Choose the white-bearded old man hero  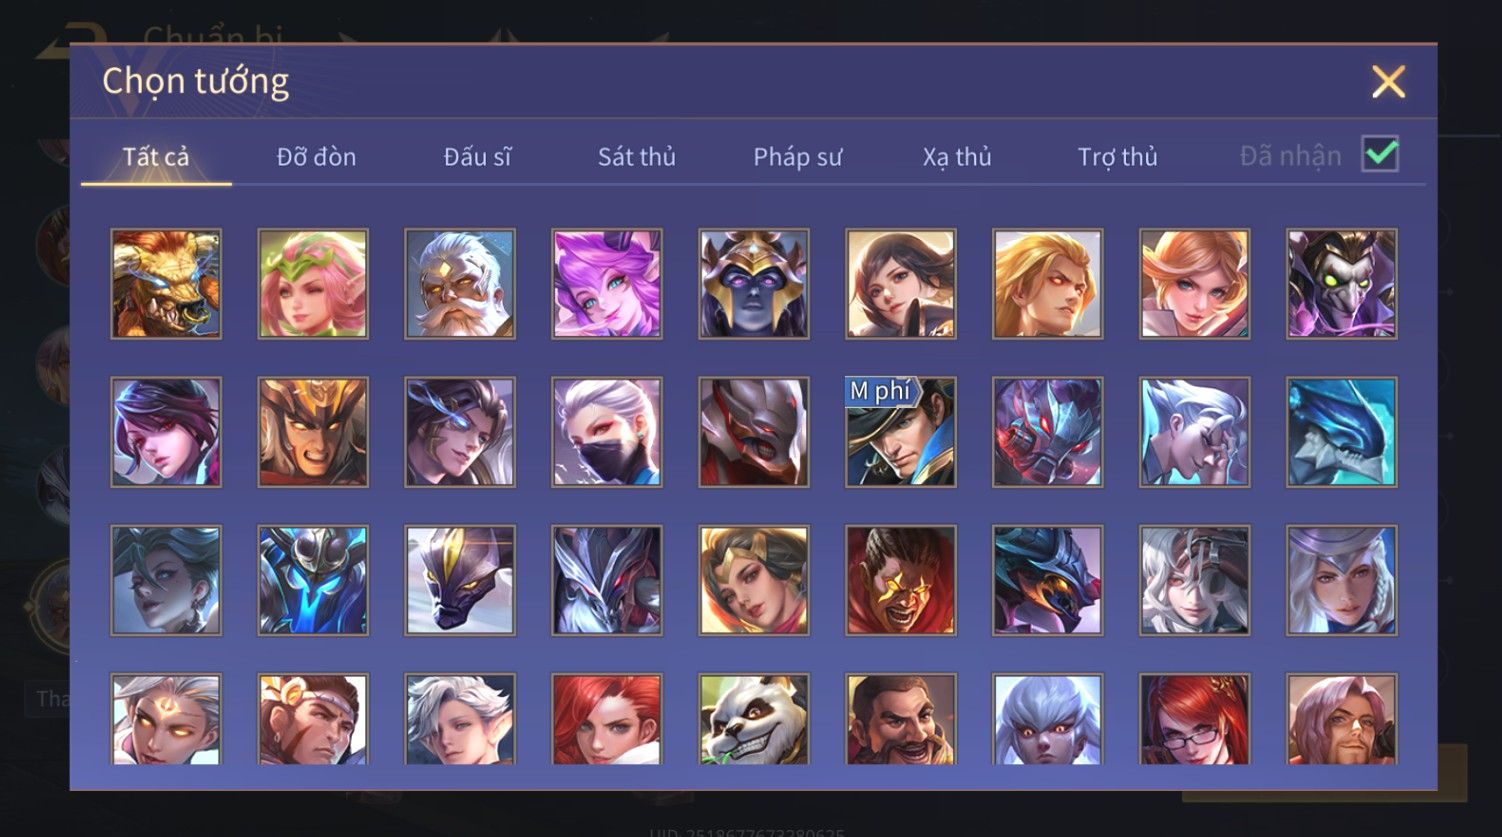point(460,284)
